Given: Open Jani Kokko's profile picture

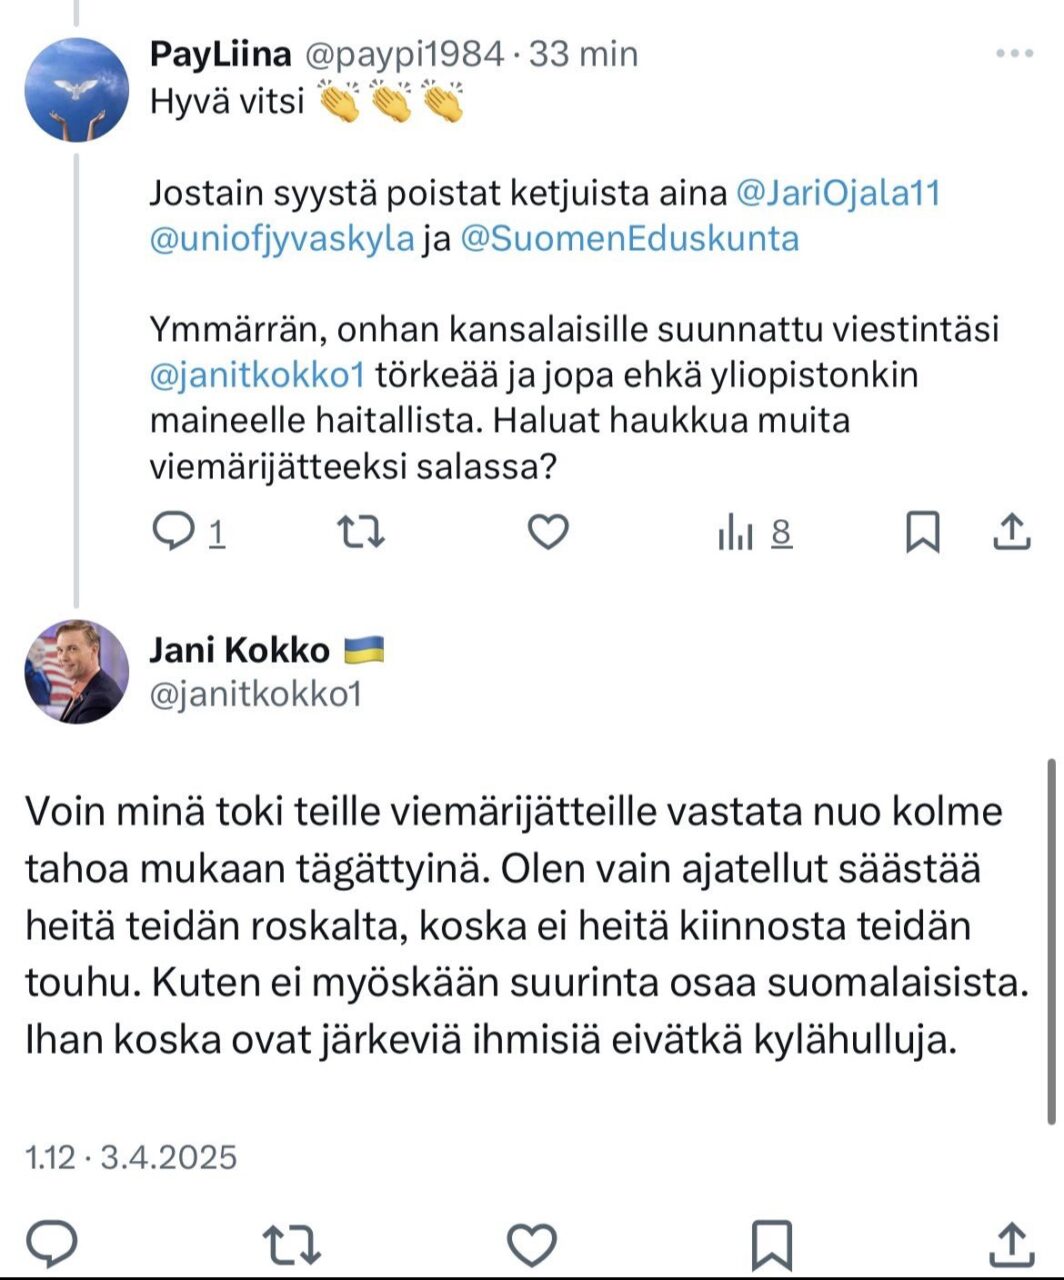Looking at the screenshot, I should [x=77, y=671].
